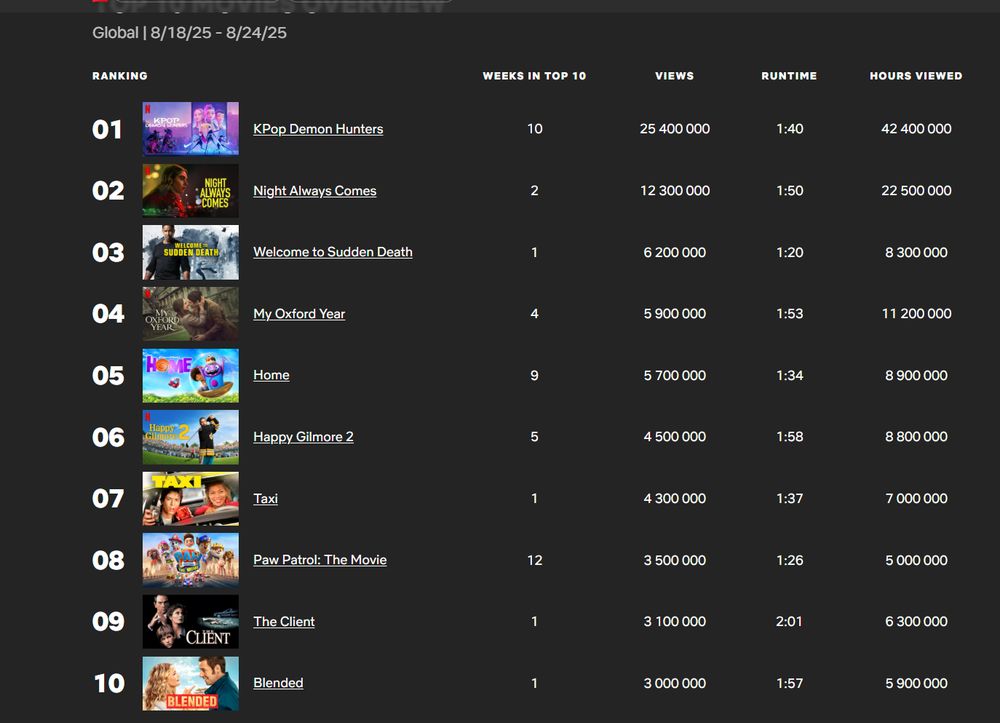Click the 4 500 000 views value
Viewport: 1000px width, 723px height.
pyautogui.click(x=675, y=437)
